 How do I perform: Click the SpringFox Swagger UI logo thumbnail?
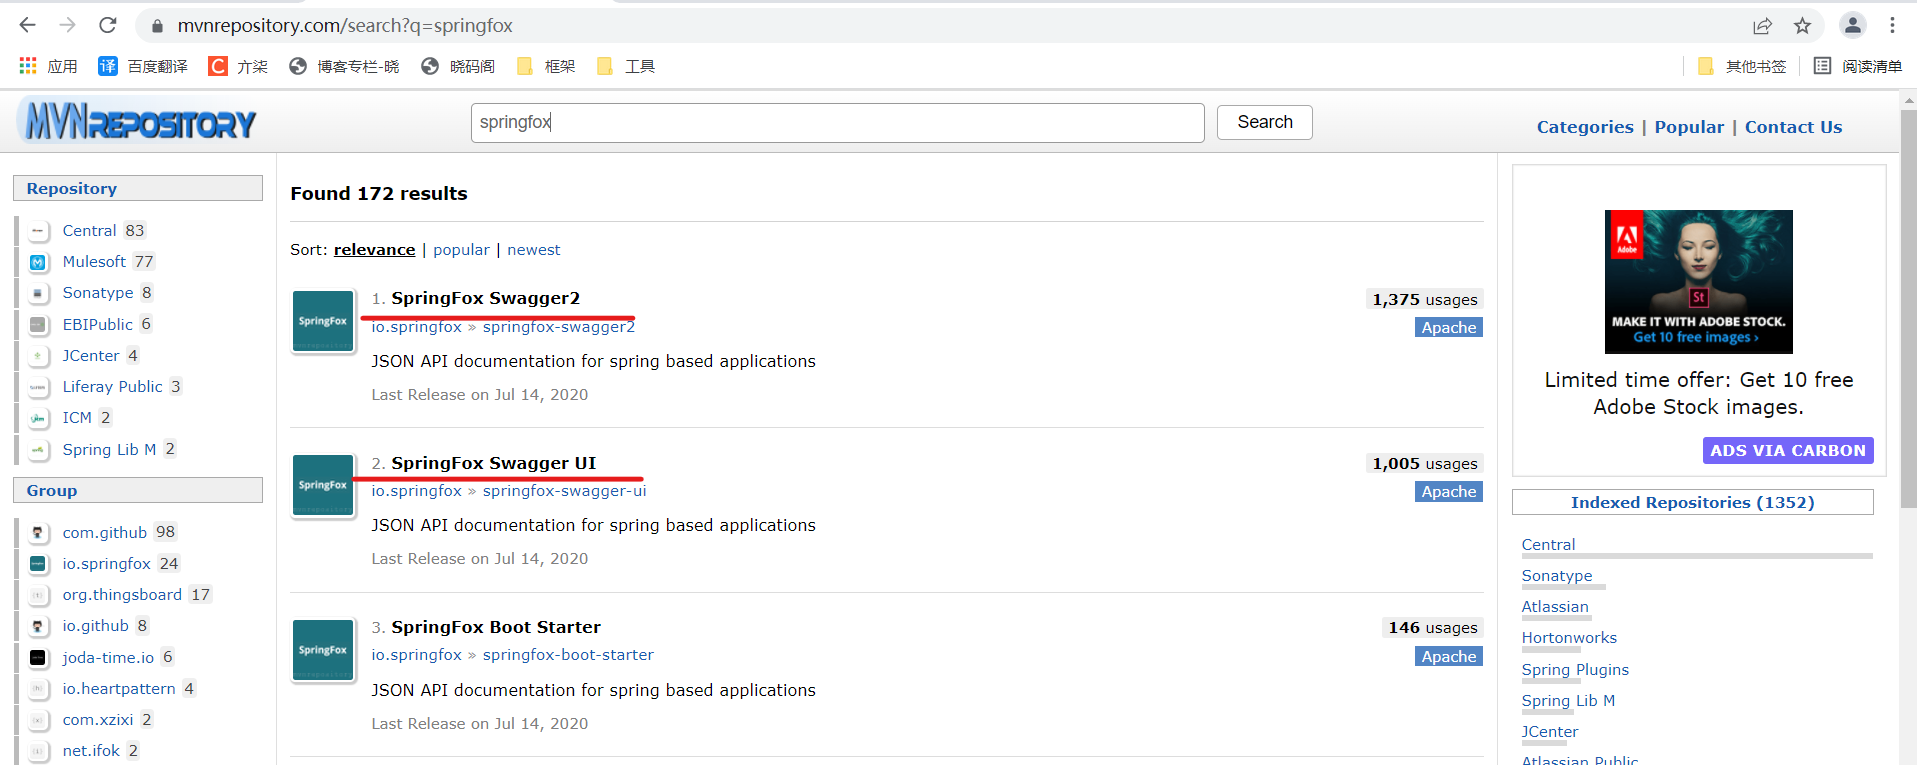coord(323,486)
